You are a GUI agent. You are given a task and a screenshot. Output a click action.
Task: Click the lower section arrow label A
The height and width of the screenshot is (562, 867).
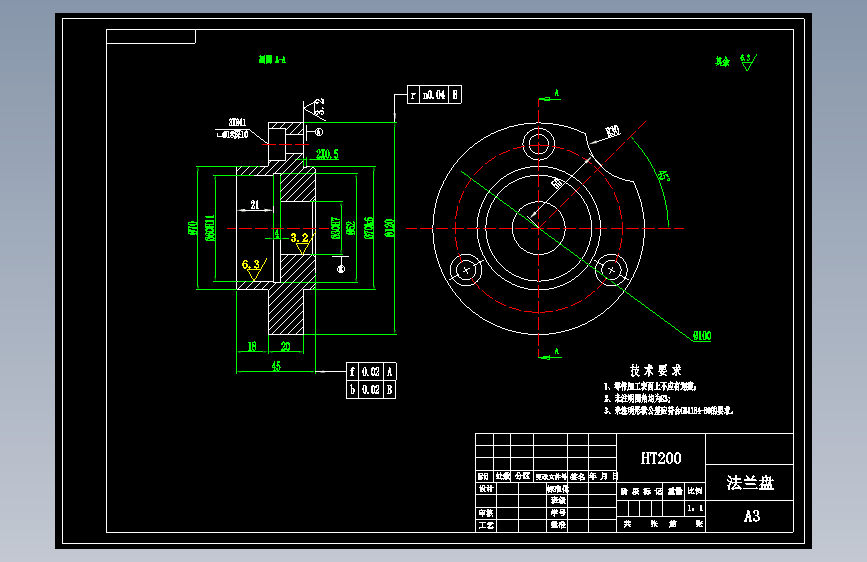click(557, 351)
